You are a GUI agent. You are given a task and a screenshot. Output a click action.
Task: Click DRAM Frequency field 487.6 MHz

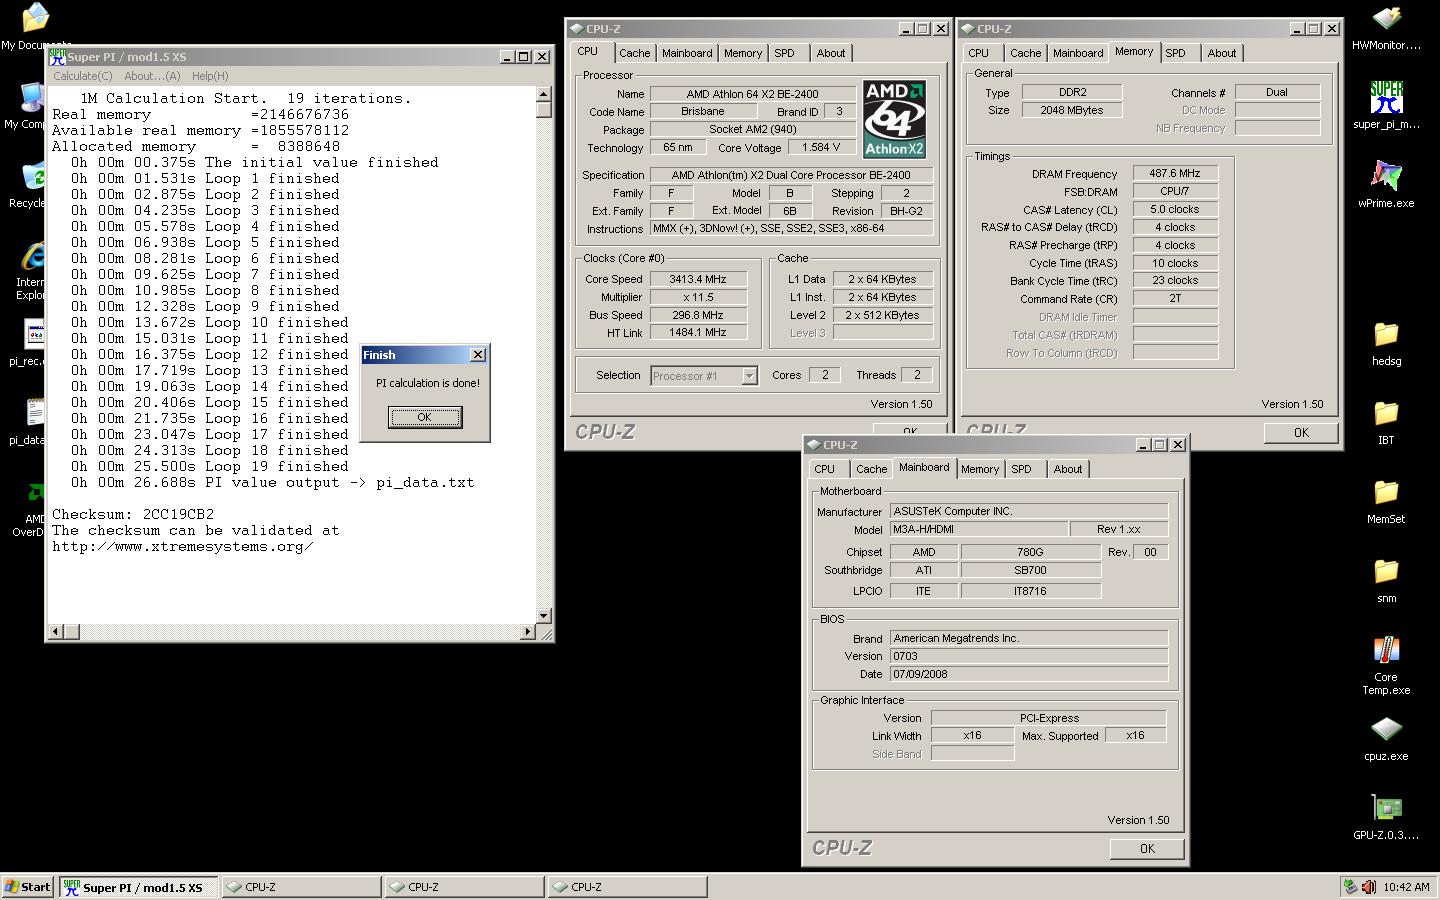(x=1175, y=173)
